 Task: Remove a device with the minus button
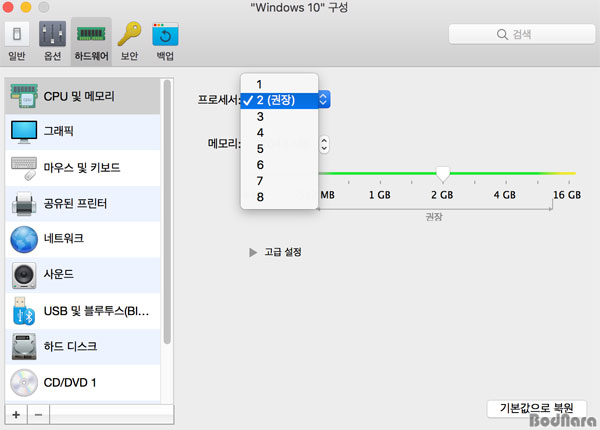pyautogui.click(x=38, y=414)
